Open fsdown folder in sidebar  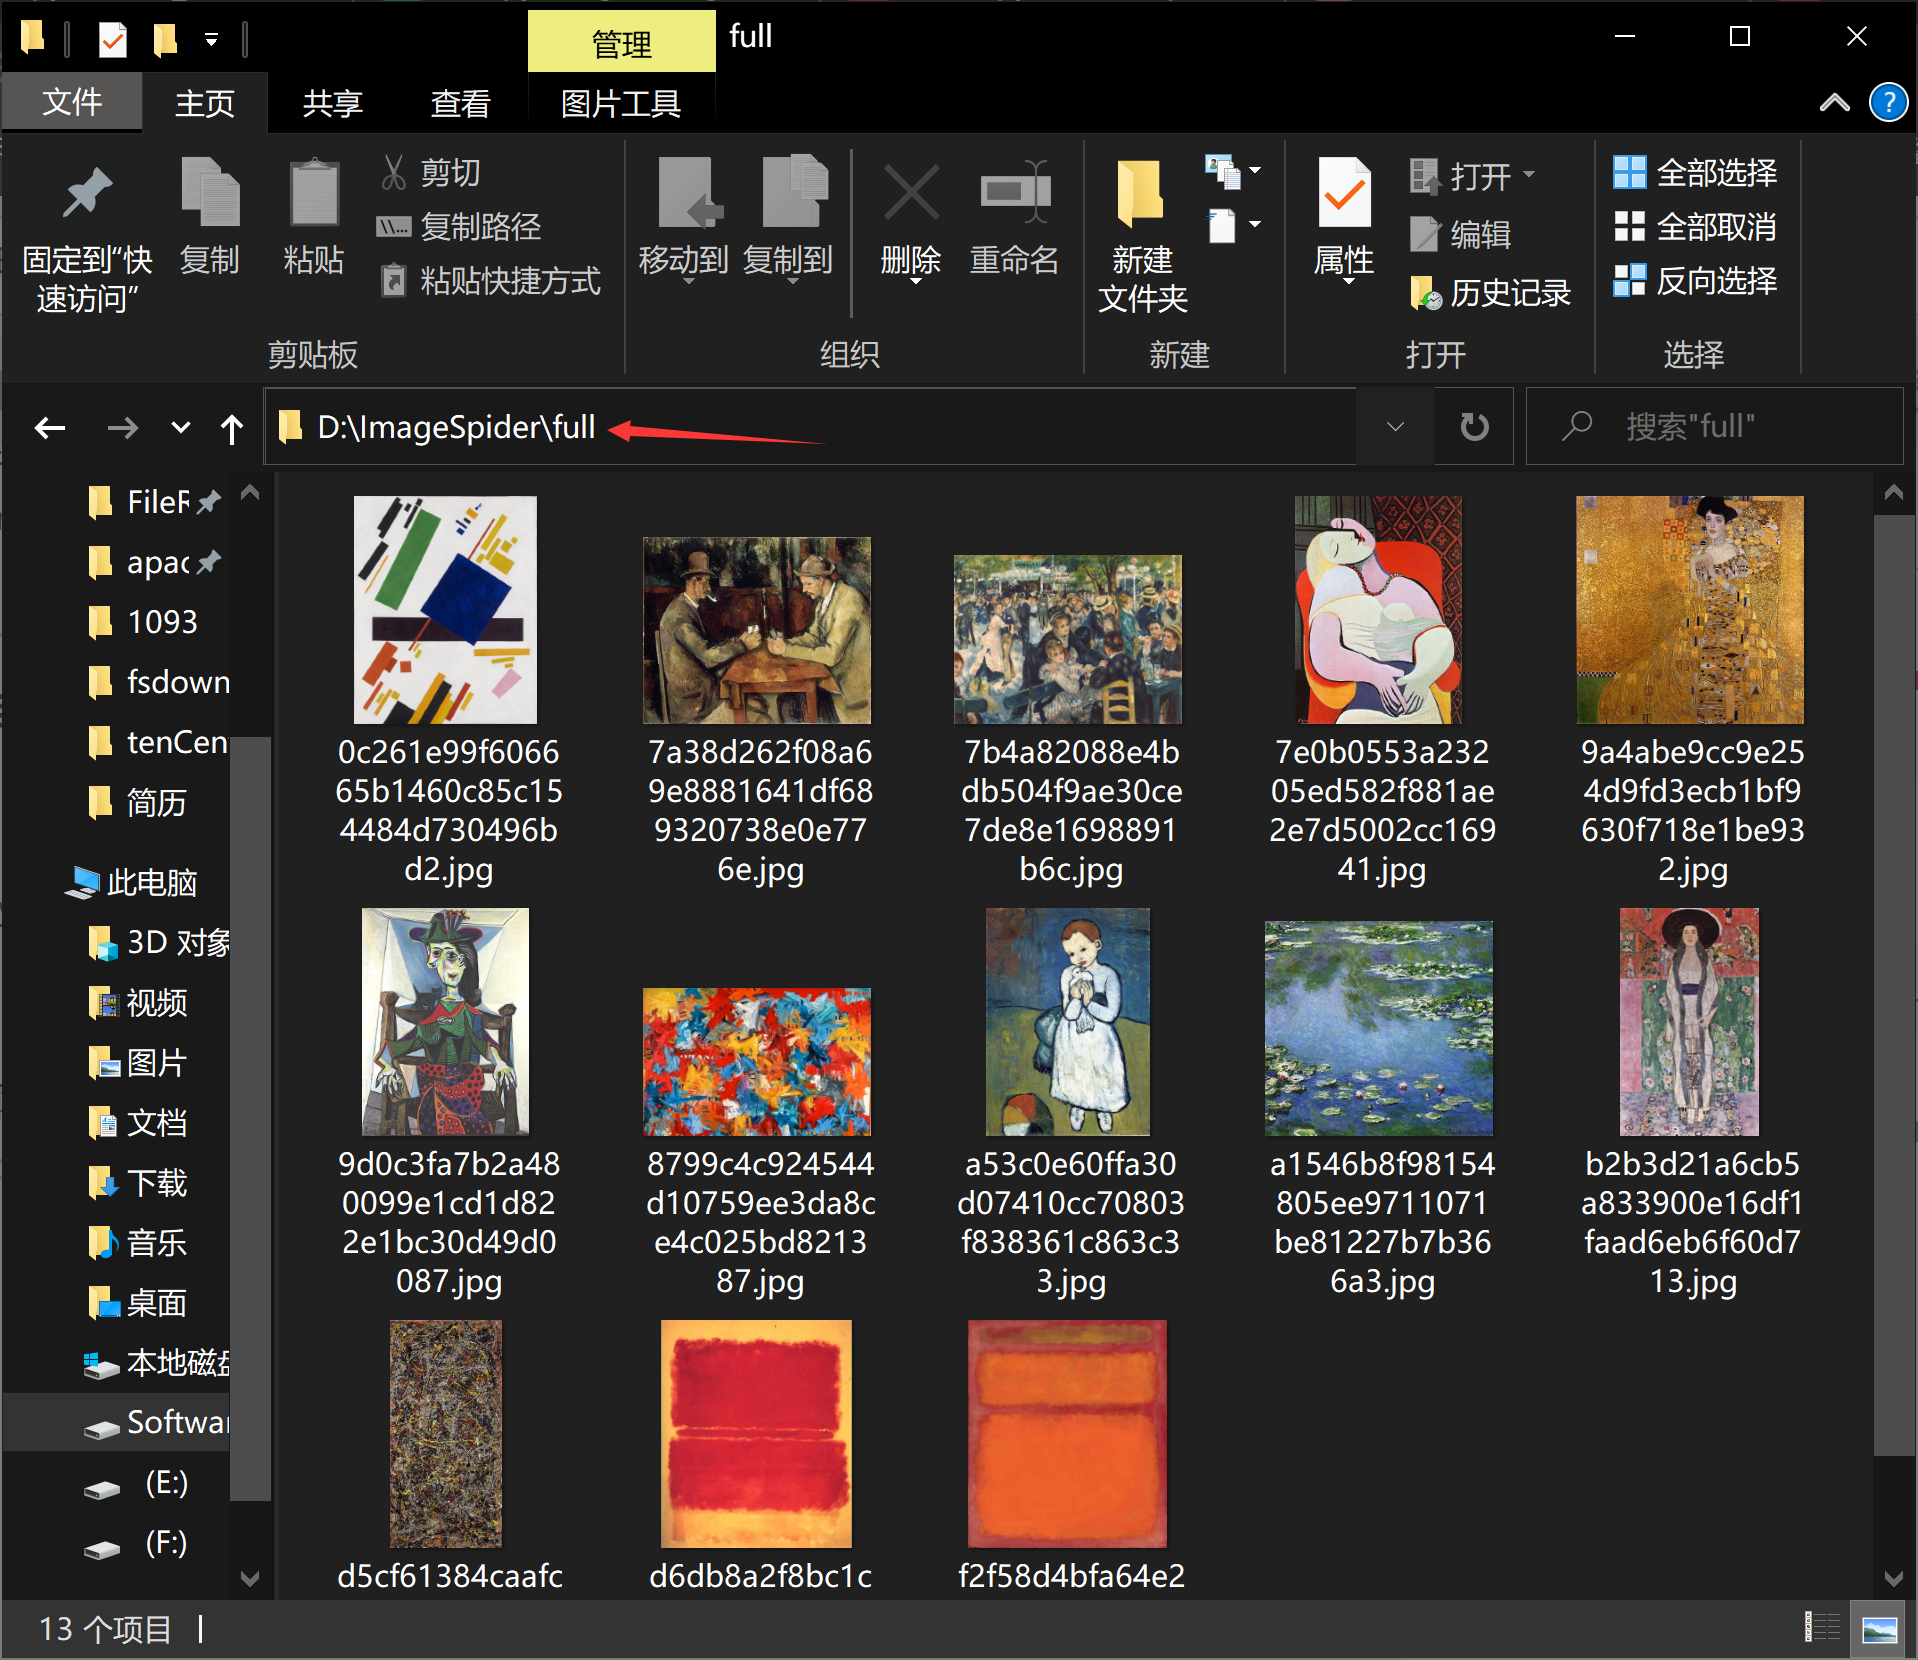(160, 683)
